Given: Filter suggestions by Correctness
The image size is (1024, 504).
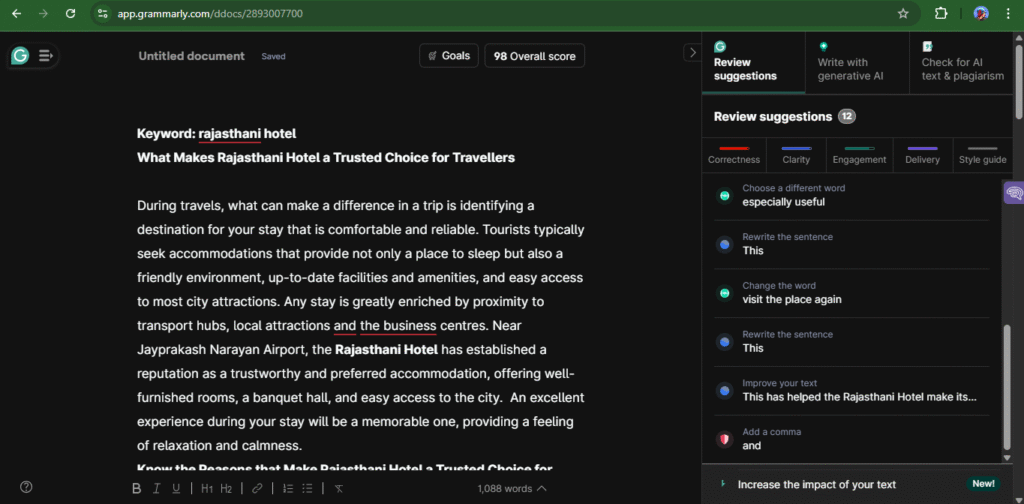Looking at the screenshot, I should click(x=734, y=154).
